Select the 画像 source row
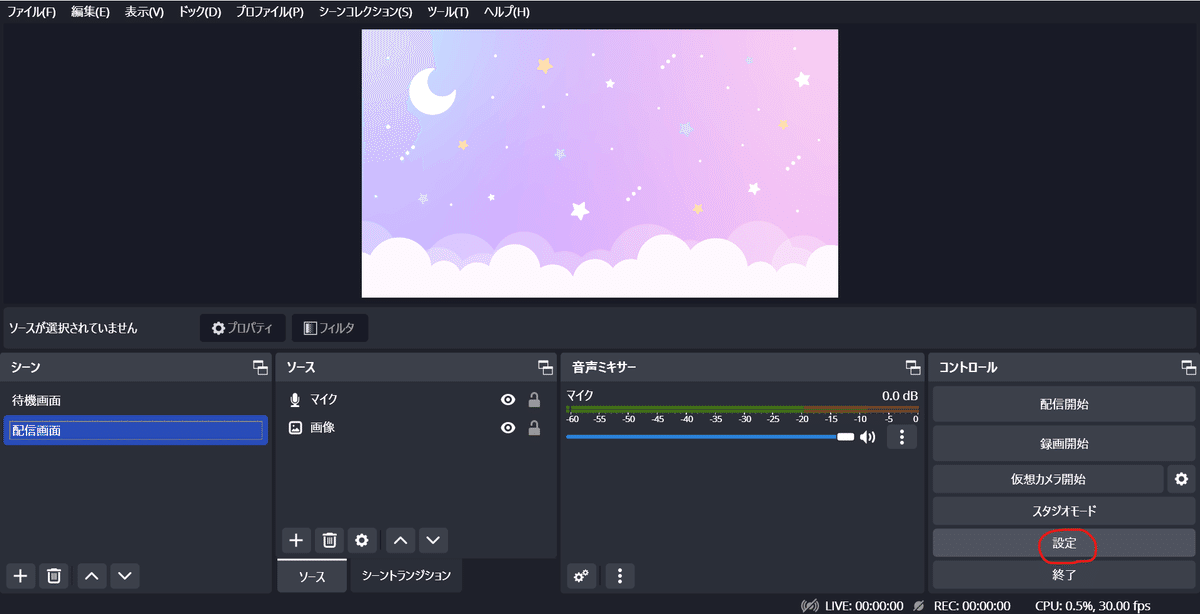1200x614 pixels. [x=415, y=428]
